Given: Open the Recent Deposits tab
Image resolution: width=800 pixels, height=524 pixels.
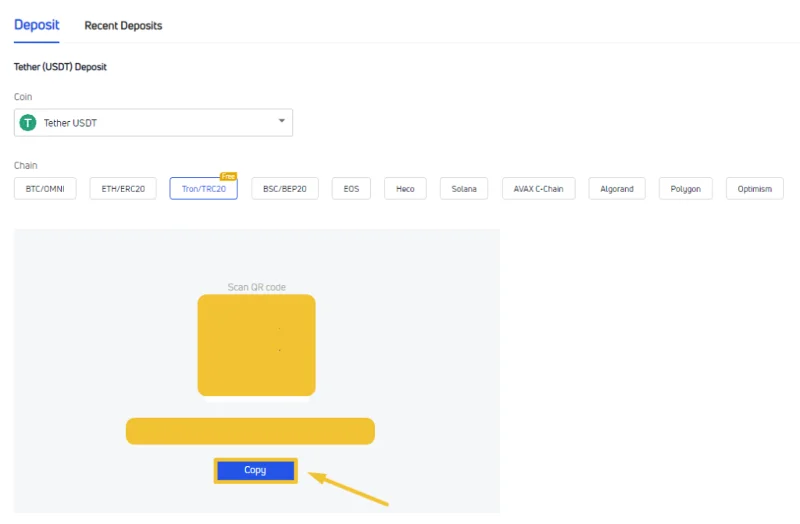Looking at the screenshot, I should click(123, 26).
